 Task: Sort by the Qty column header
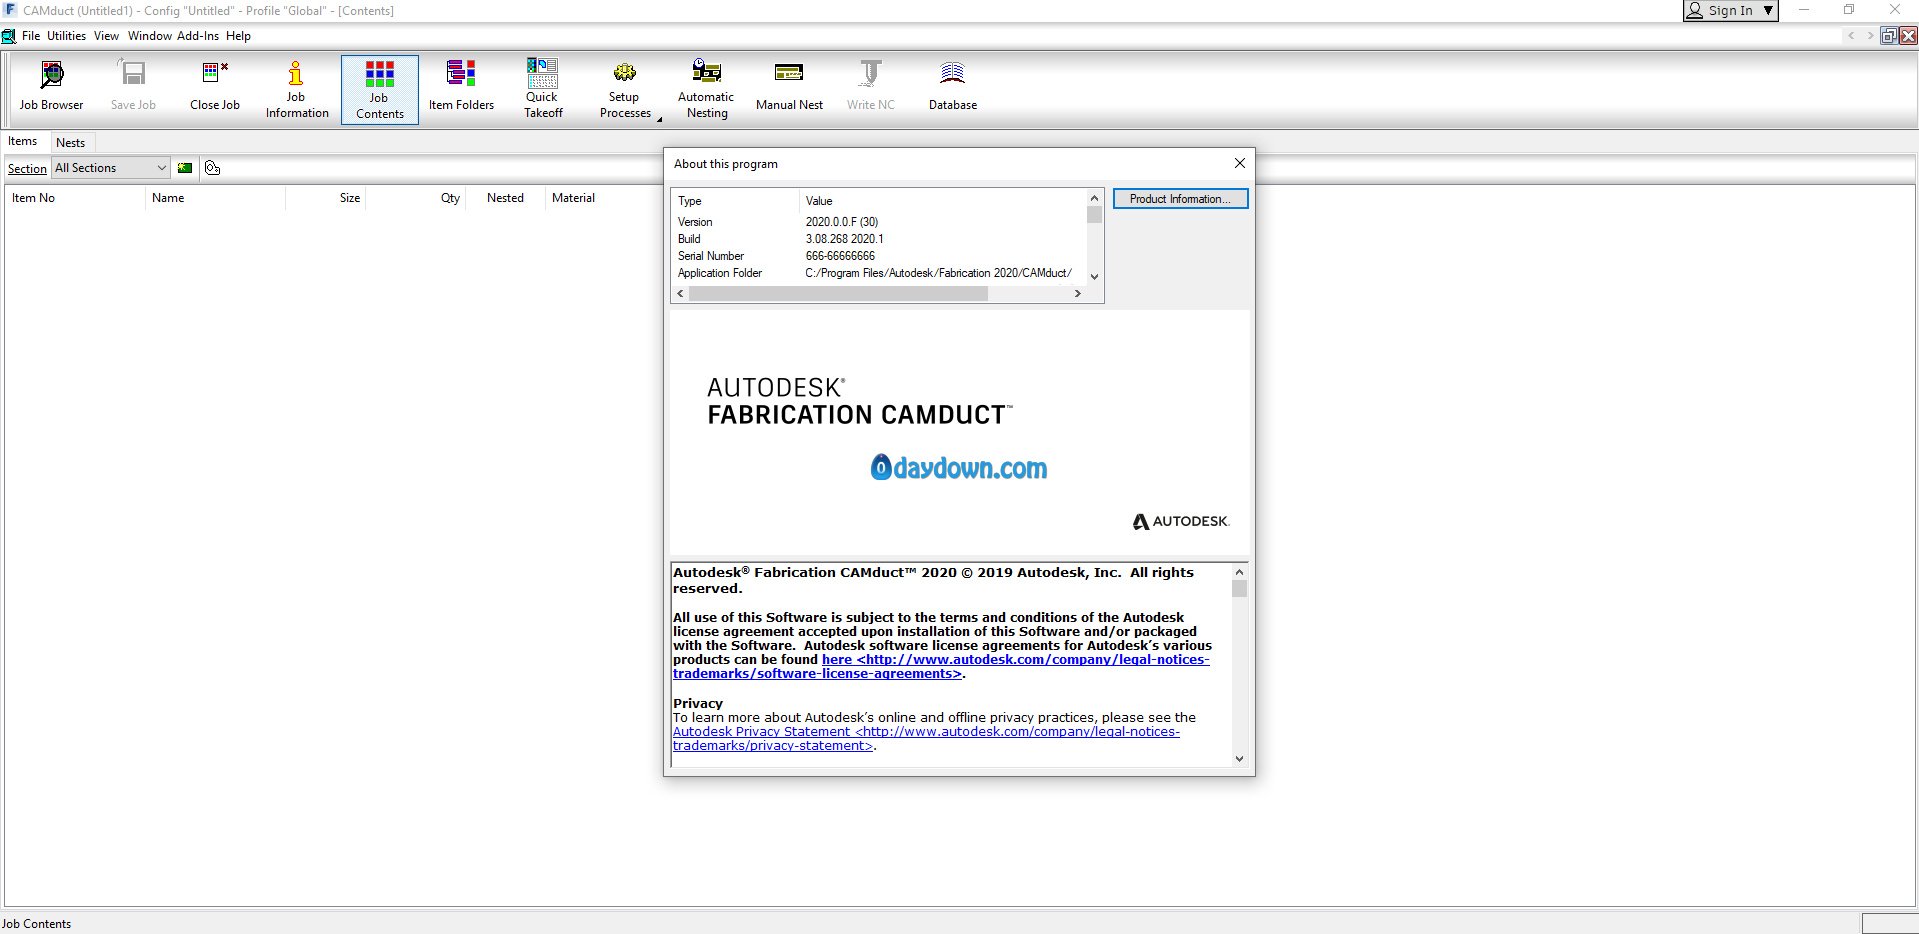[415, 198]
